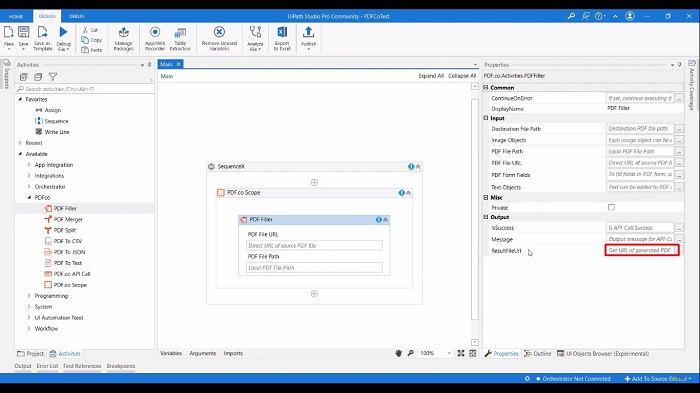The height and width of the screenshot is (393, 700).
Task: Open Breakpoints panel
Action: [121, 366]
